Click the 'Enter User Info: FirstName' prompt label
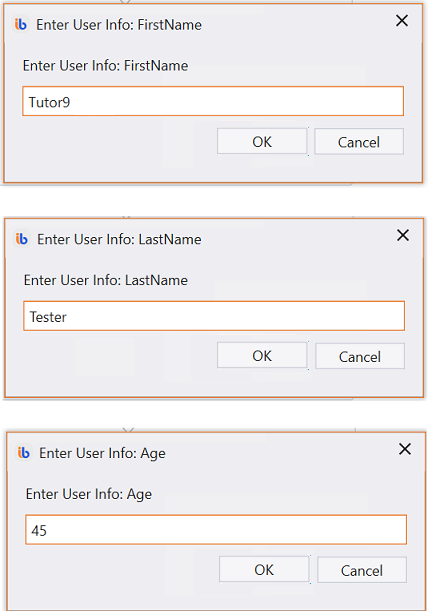 [105, 65]
